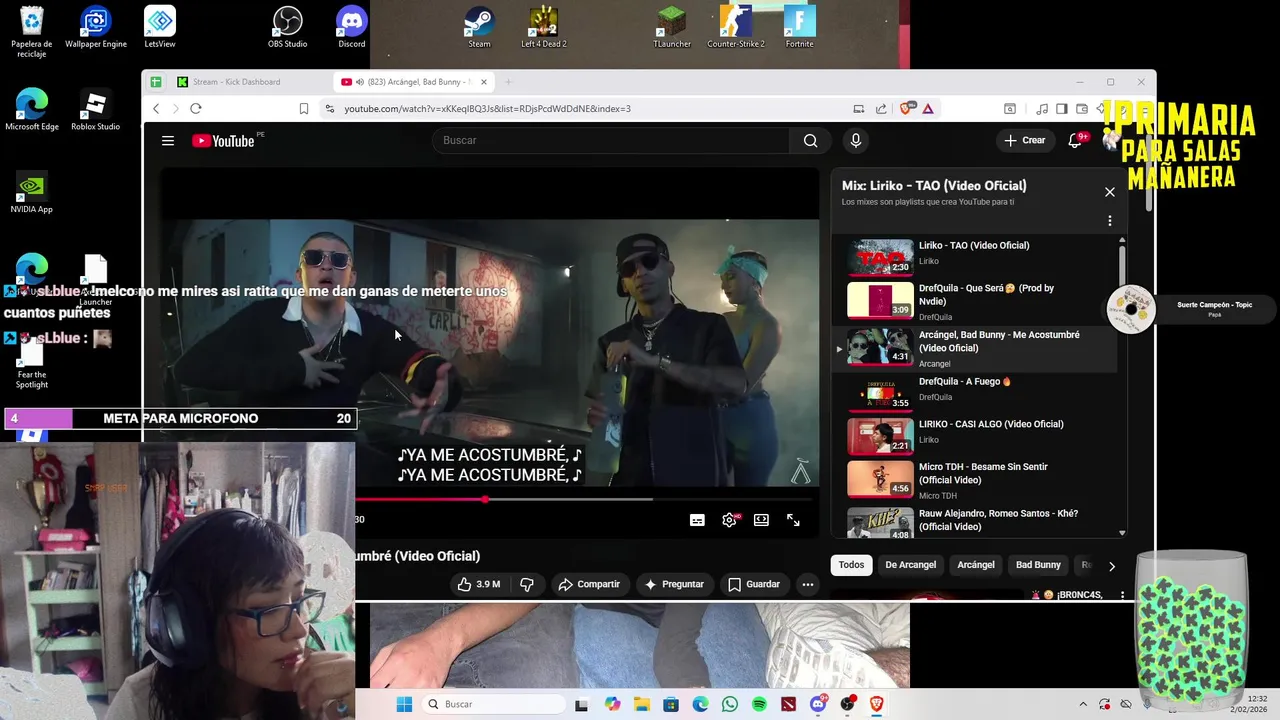Close the Mix playlist panel
1280x720 pixels.
pyautogui.click(x=1109, y=192)
